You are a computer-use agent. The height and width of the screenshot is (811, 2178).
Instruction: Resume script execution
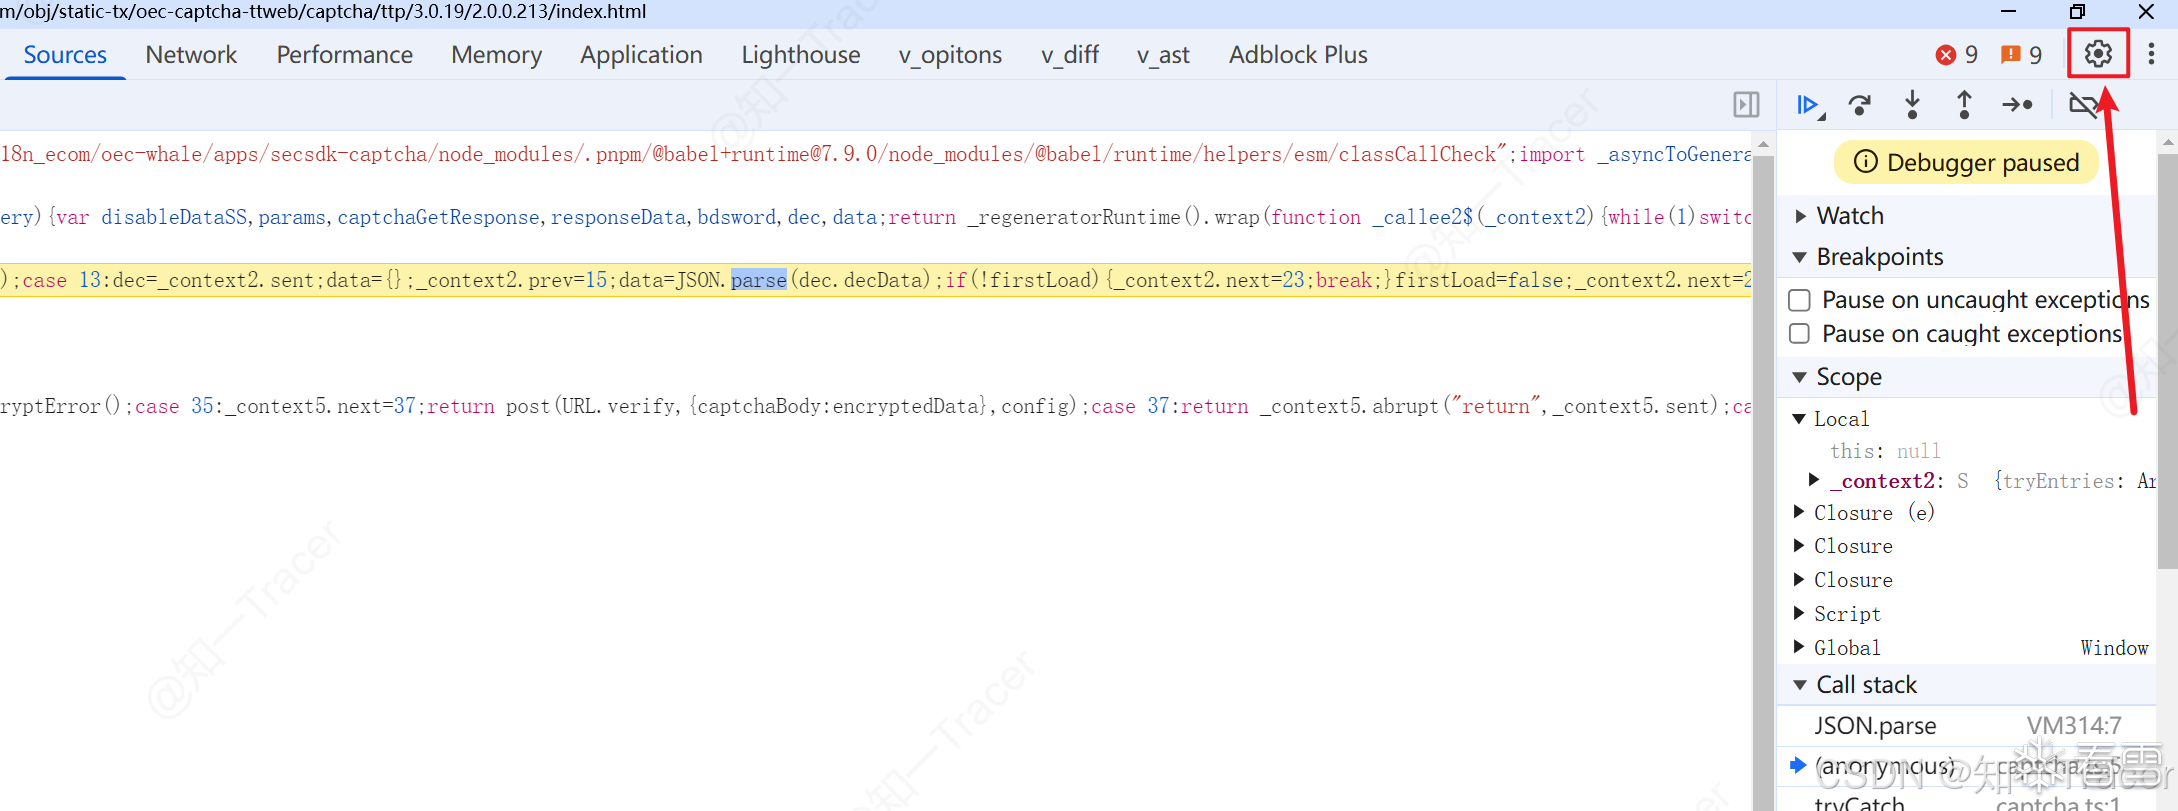click(x=1809, y=105)
